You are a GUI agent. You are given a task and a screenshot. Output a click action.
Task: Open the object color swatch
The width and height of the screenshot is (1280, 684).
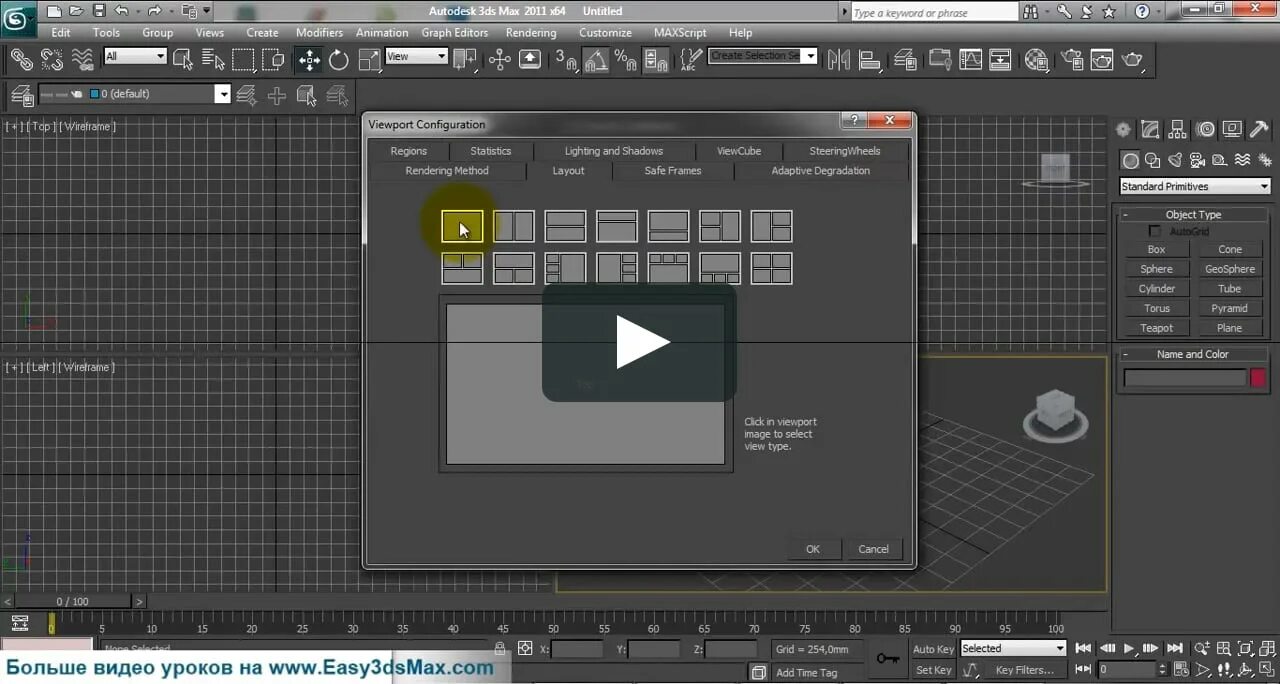(x=1258, y=377)
